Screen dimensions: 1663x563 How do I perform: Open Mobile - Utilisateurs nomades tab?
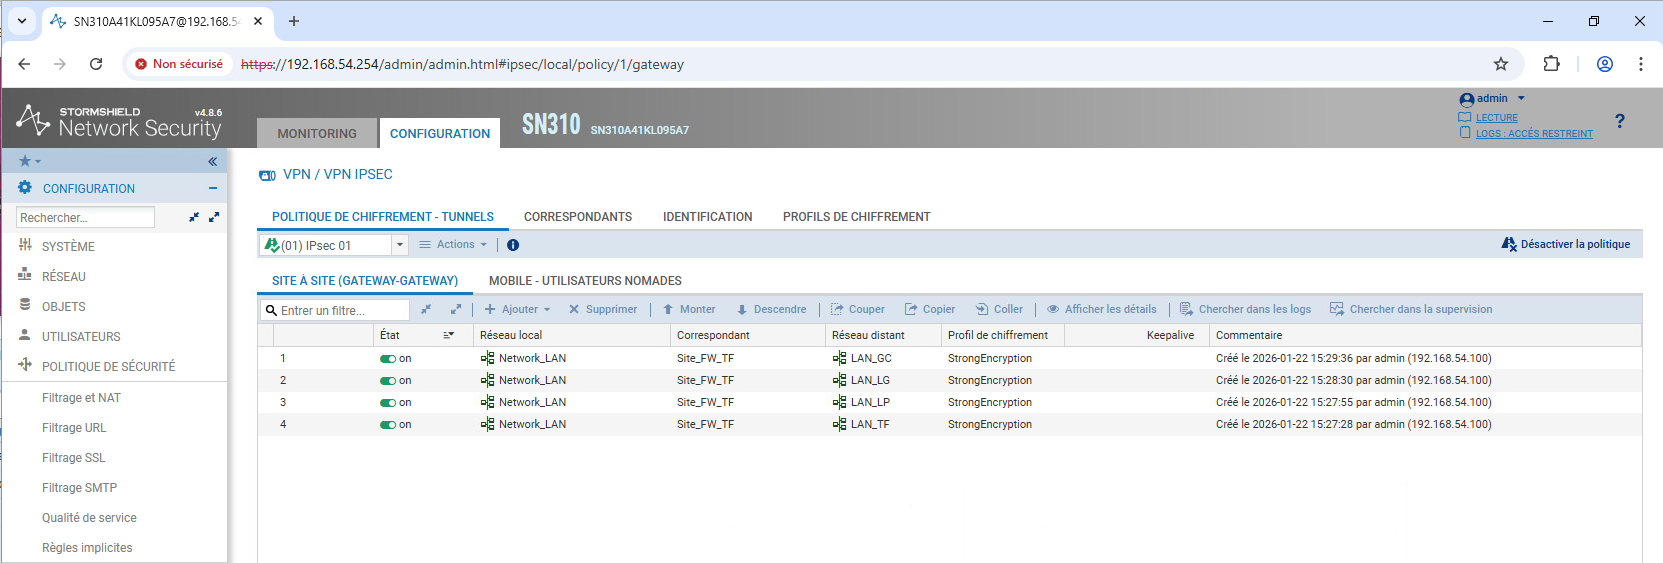pyautogui.click(x=585, y=281)
